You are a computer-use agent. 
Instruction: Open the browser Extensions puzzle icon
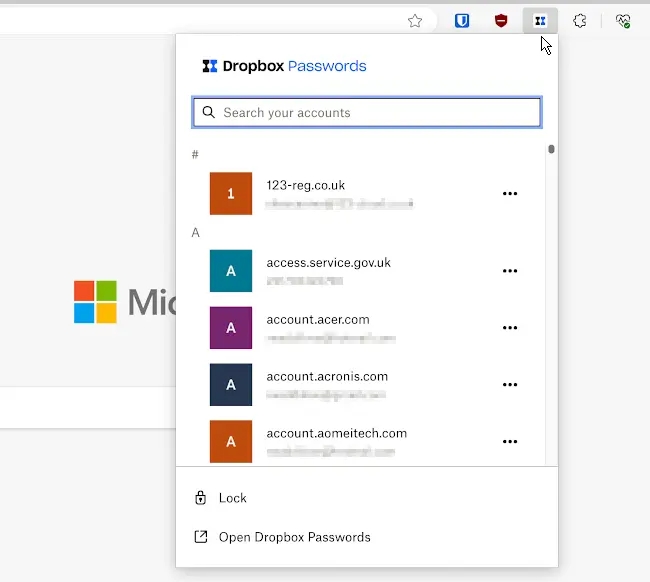pyautogui.click(x=580, y=21)
